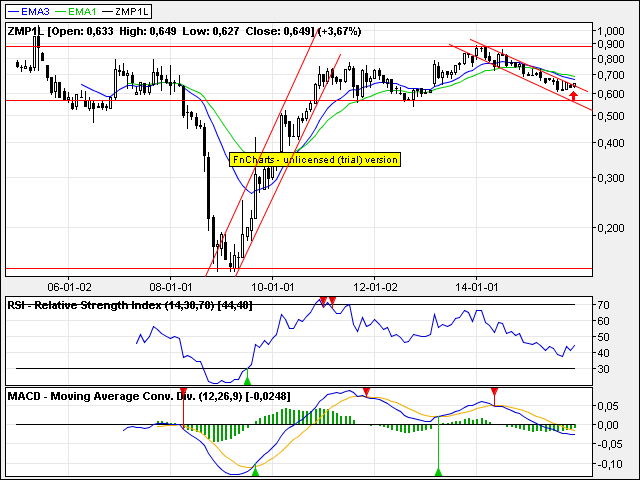Click the 0,500 price axis label
640x480 pixels.
(611, 116)
